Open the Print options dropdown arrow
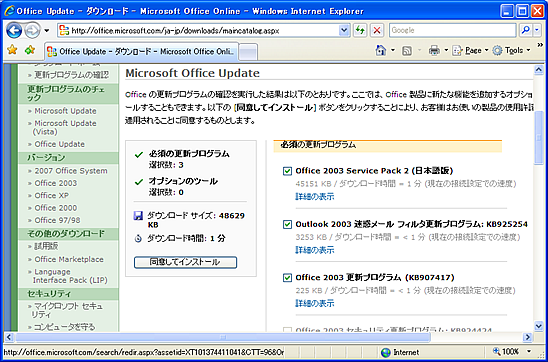This screenshot has height=362, width=548. pos(446,51)
